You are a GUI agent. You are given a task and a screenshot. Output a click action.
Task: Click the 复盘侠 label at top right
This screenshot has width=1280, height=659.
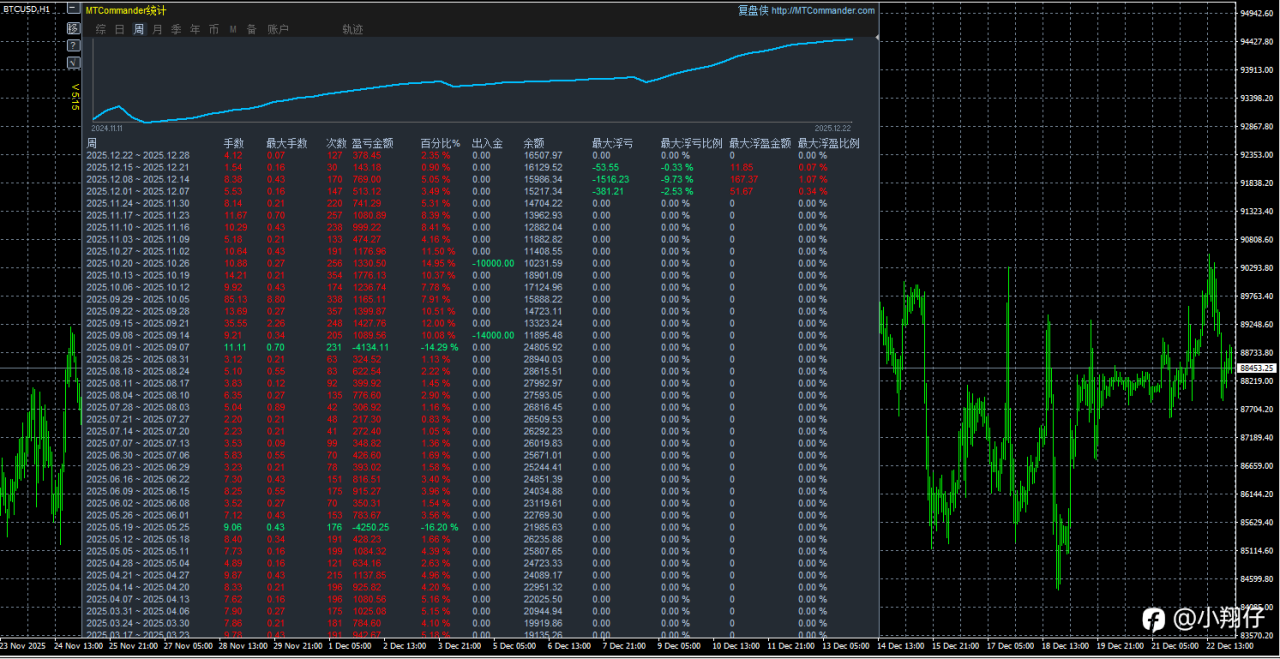(x=752, y=10)
